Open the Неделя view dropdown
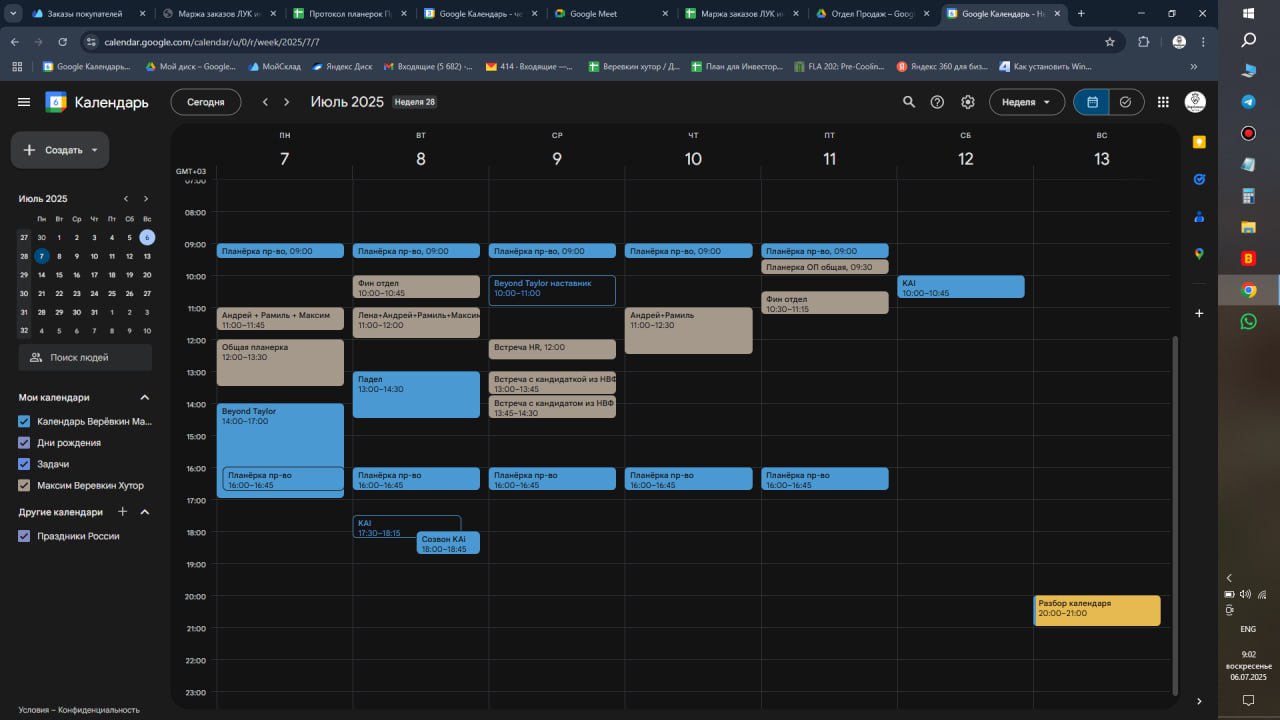 pos(1026,102)
